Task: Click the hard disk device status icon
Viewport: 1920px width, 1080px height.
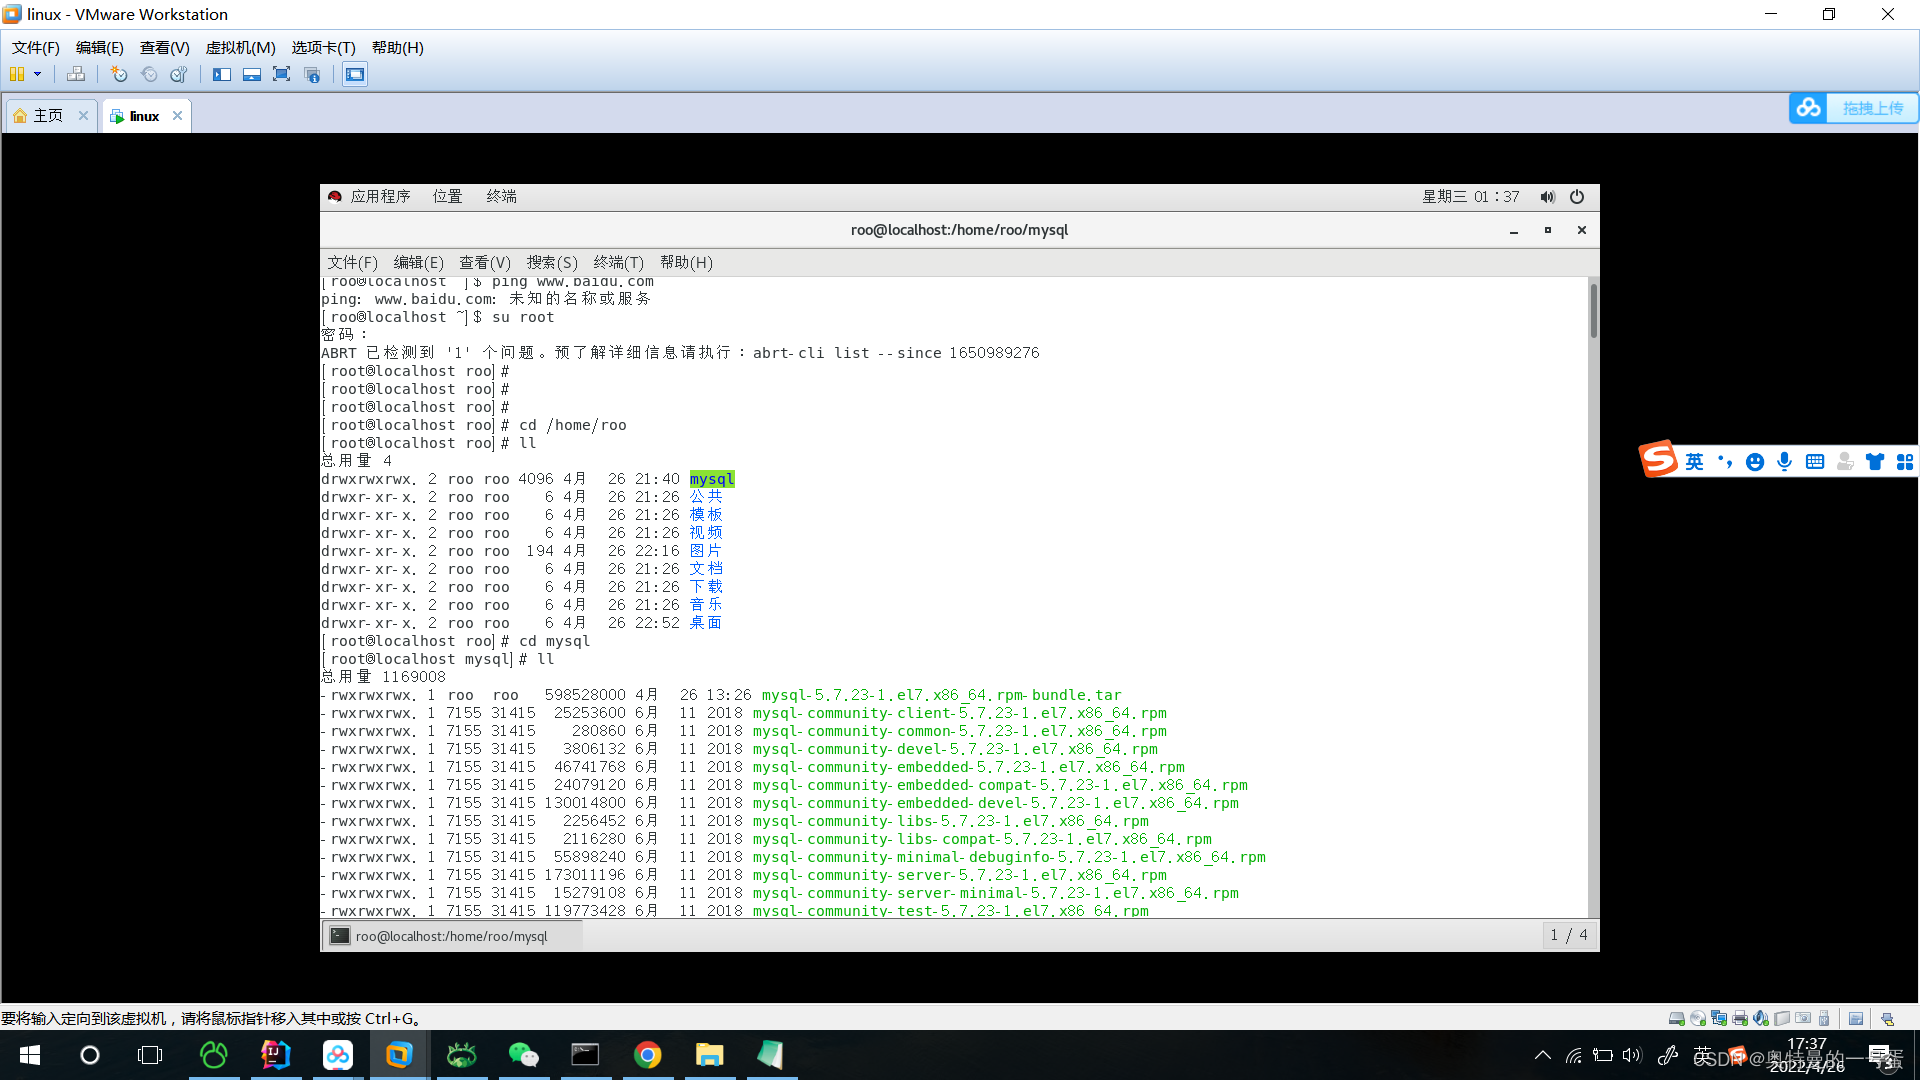Action: point(1676,1018)
